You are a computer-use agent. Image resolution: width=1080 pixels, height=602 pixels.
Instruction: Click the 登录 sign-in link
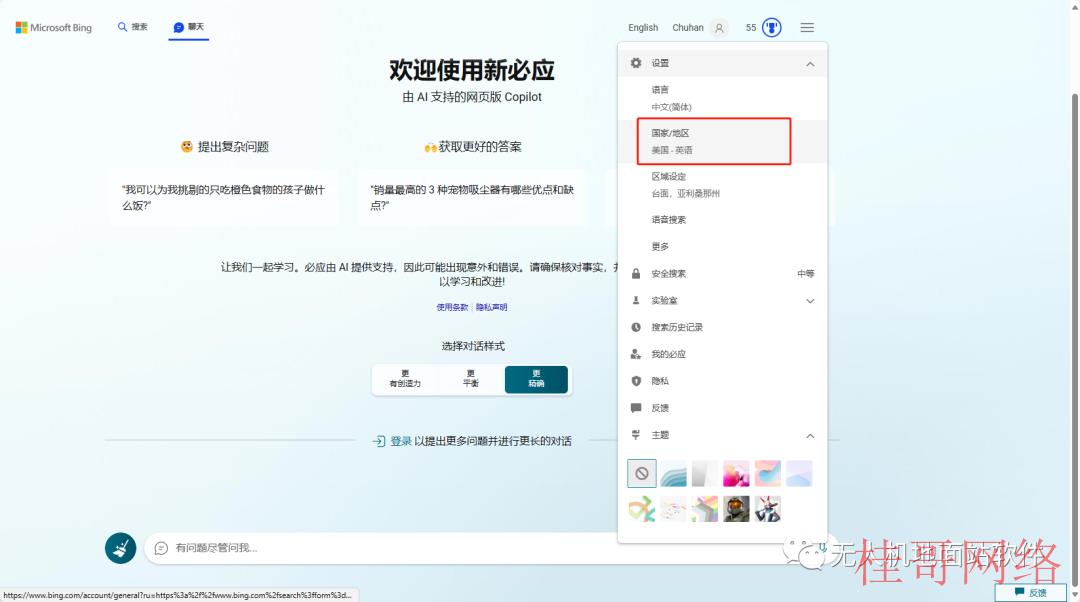[x=401, y=441]
